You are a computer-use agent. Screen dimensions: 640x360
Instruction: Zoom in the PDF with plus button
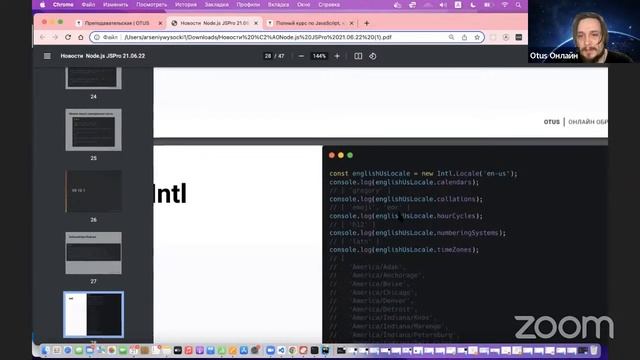coord(337,56)
